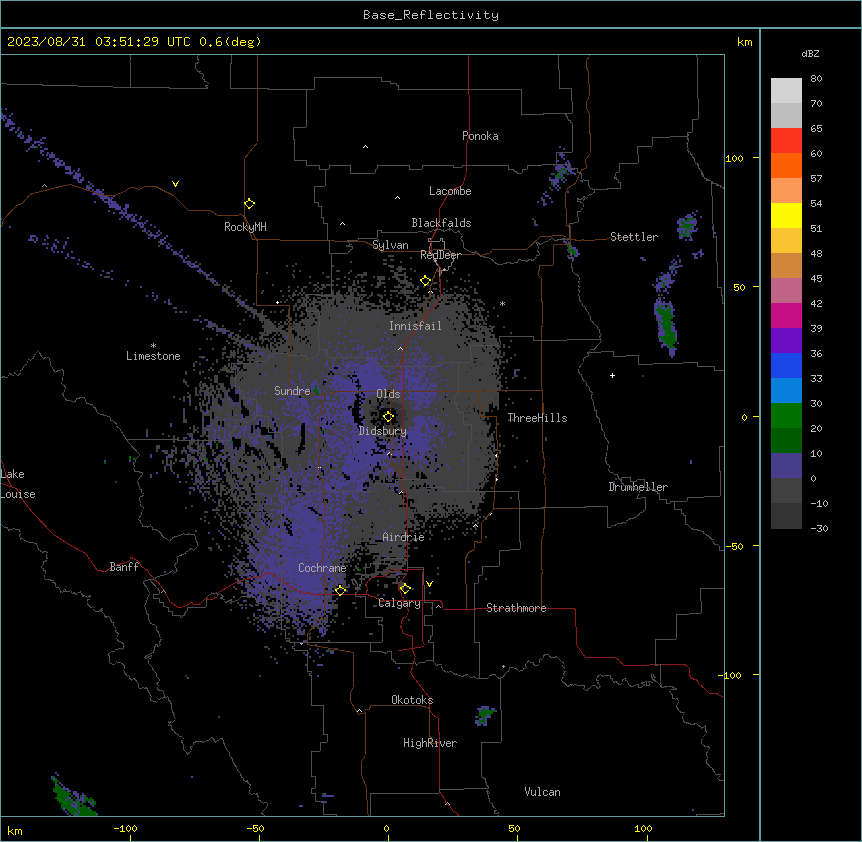Click the Calgary city label
The height and width of the screenshot is (842, 862).
tap(399, 603)
